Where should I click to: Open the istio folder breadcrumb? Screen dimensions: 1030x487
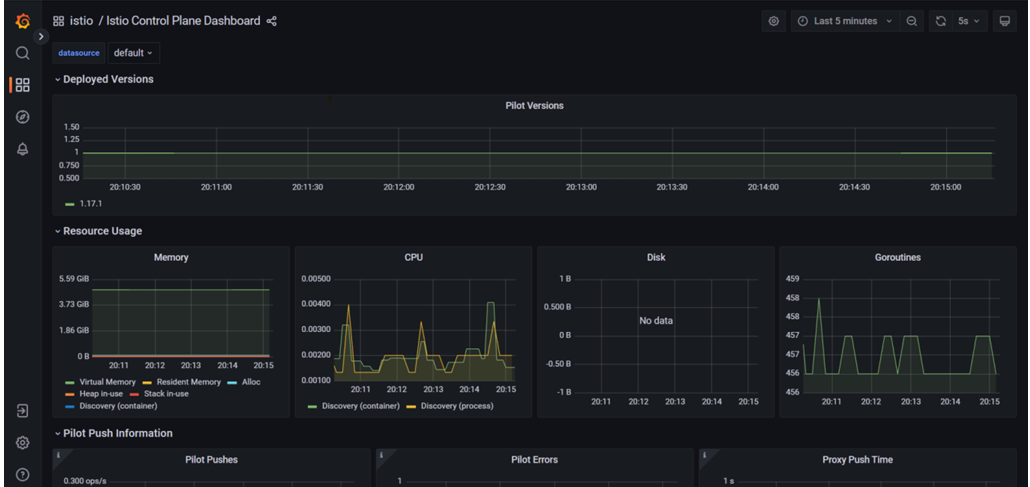pos(81,21)
